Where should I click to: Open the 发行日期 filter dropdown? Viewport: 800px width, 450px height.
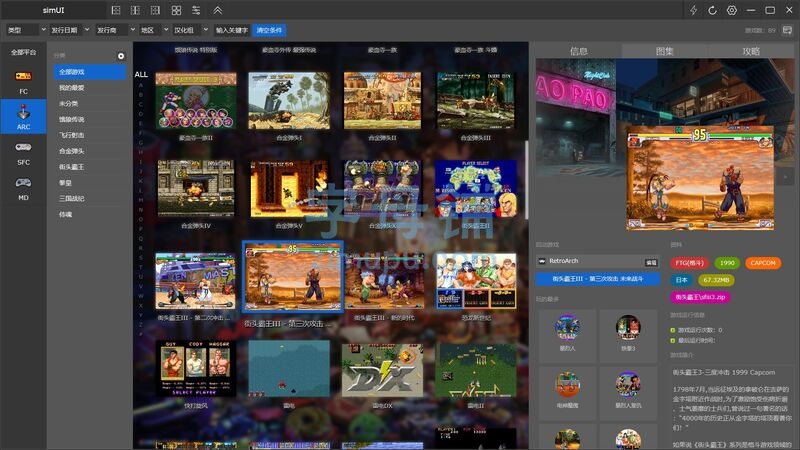point(70,30)
